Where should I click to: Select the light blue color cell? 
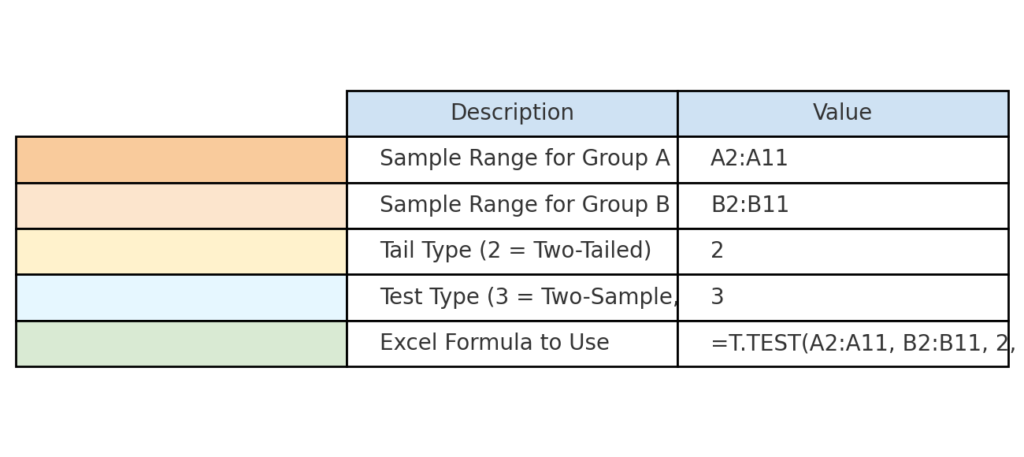(x=181, y=298)
